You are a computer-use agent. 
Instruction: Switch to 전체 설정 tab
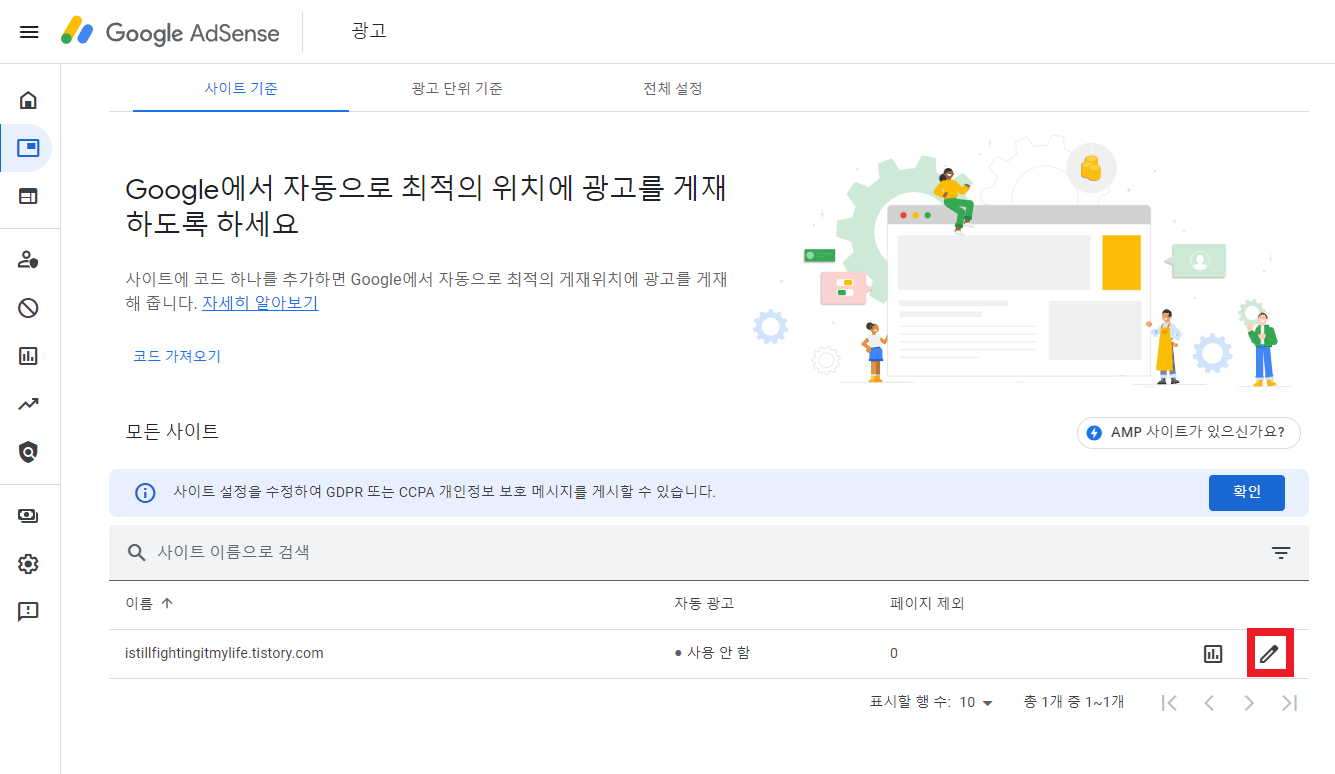click(673, 88)
